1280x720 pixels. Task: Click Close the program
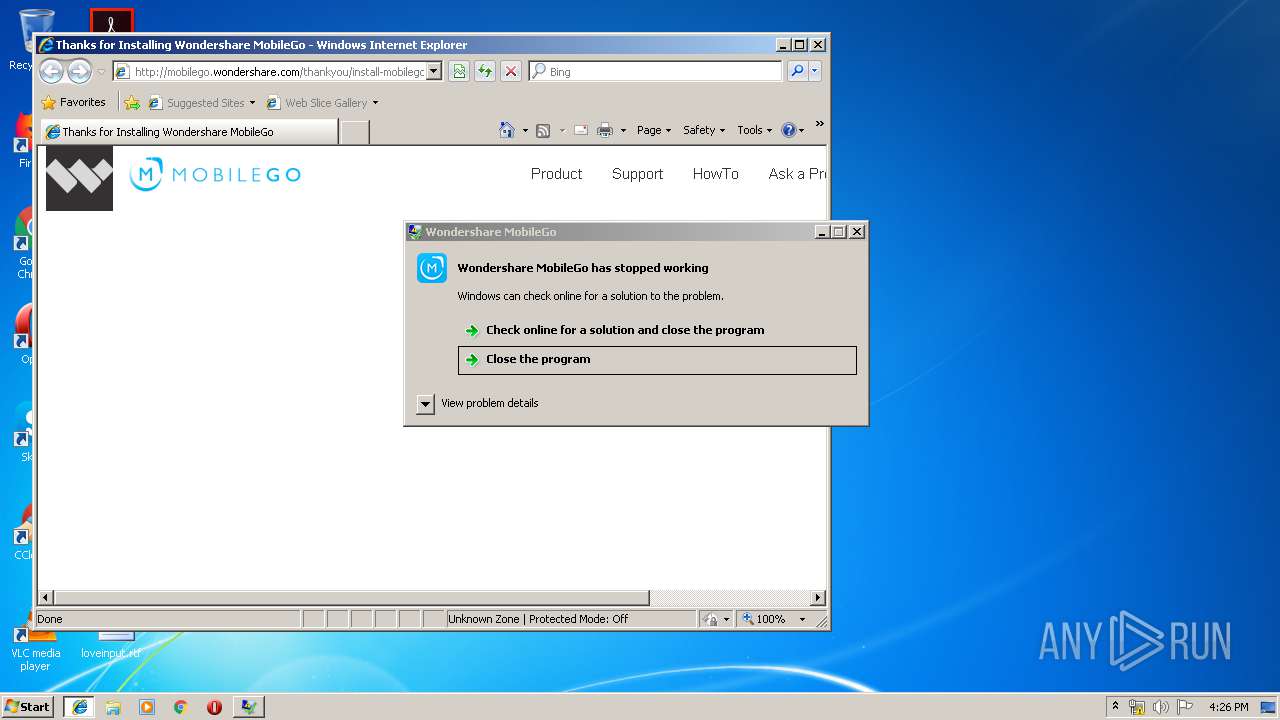[x=657, y=360]
